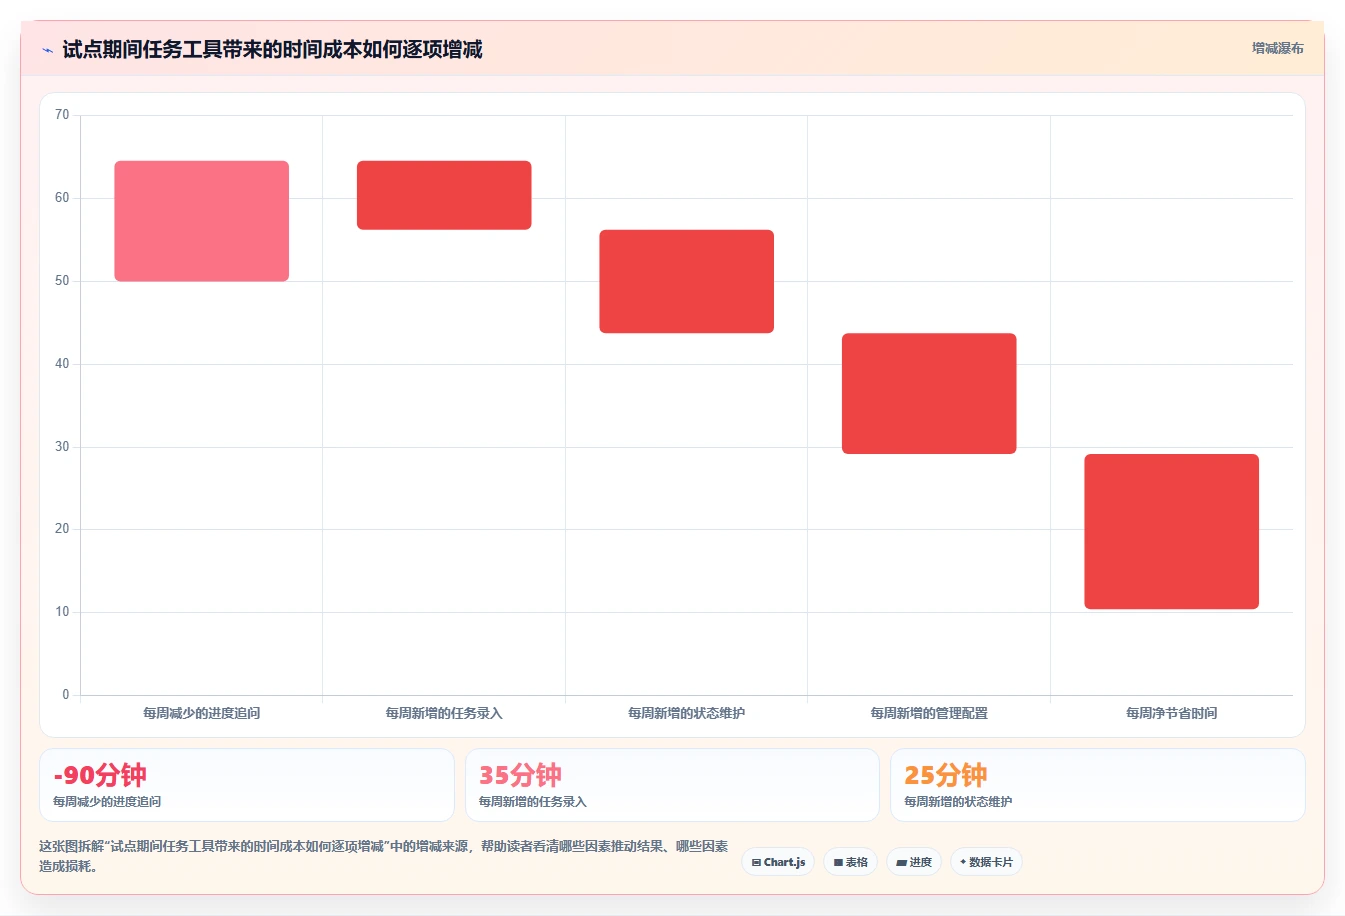Click the red 每周净节省时间 bar

tap(1172, 532)
